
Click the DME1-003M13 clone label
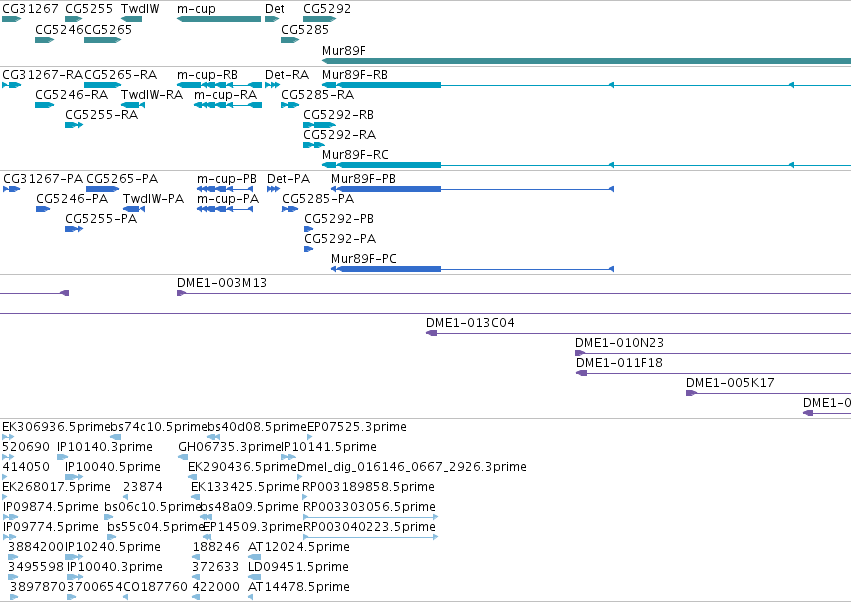222,283
